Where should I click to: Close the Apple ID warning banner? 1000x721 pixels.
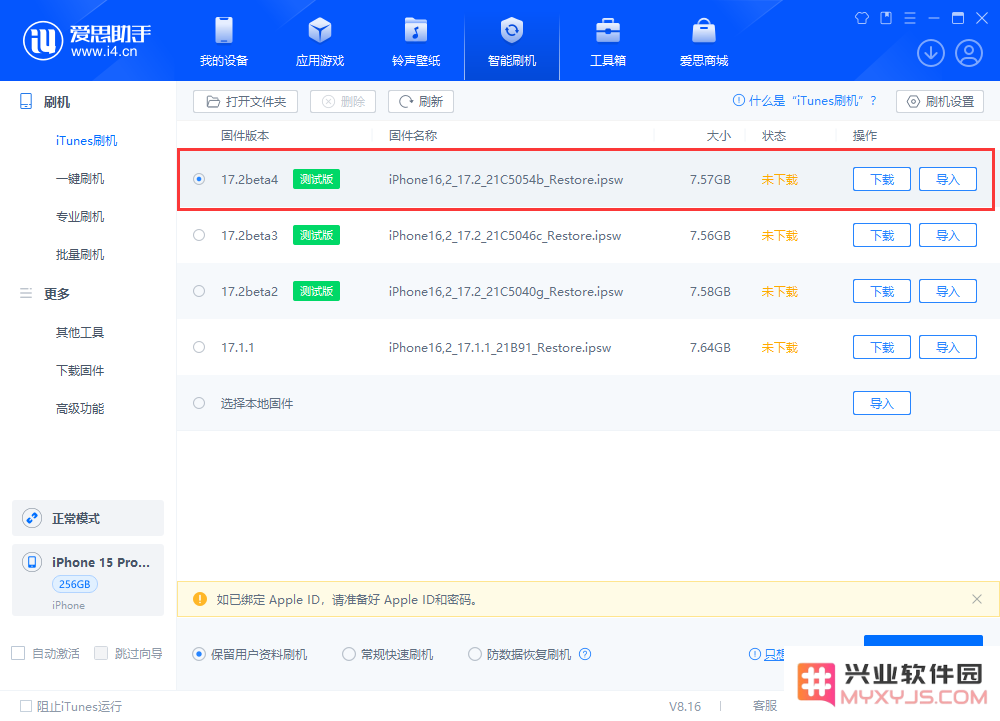pos(976,599)
